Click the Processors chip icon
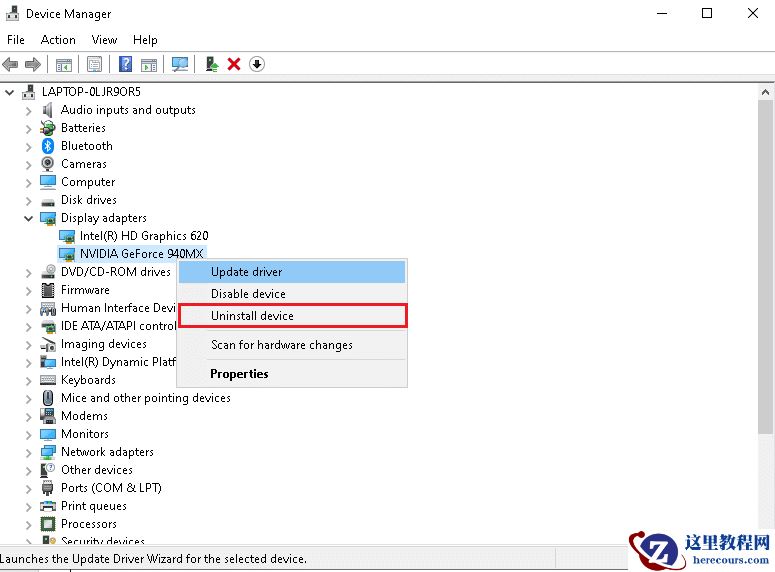The image size is (775, 572). click(x=48, y=524)
